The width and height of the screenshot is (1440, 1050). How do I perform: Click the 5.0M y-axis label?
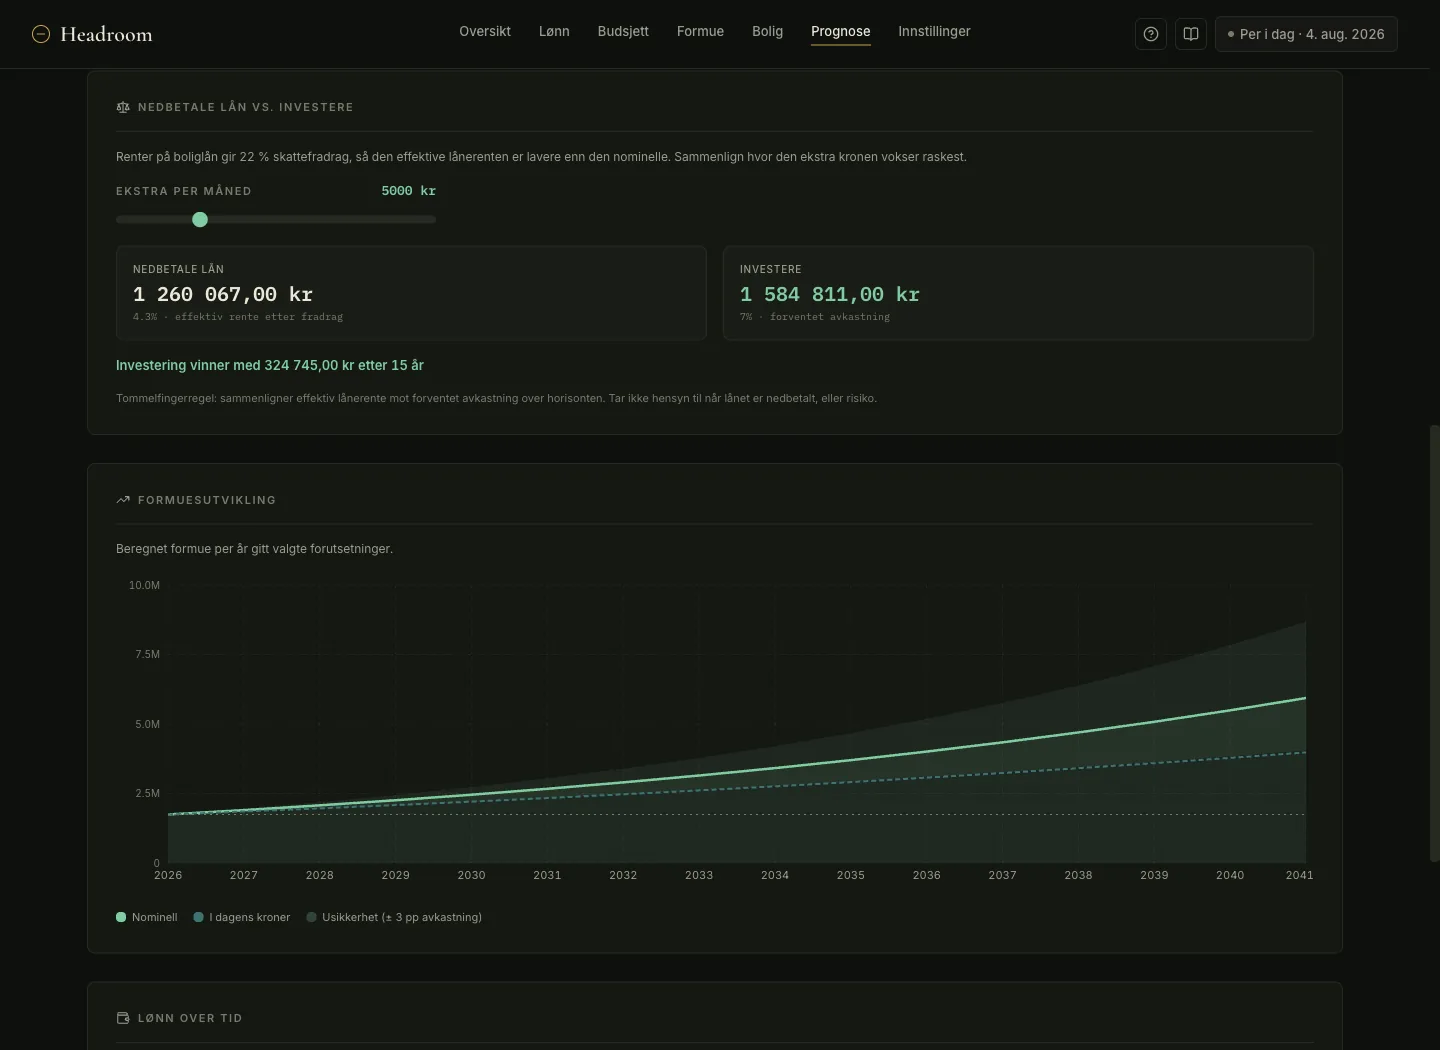pos(147,724)
